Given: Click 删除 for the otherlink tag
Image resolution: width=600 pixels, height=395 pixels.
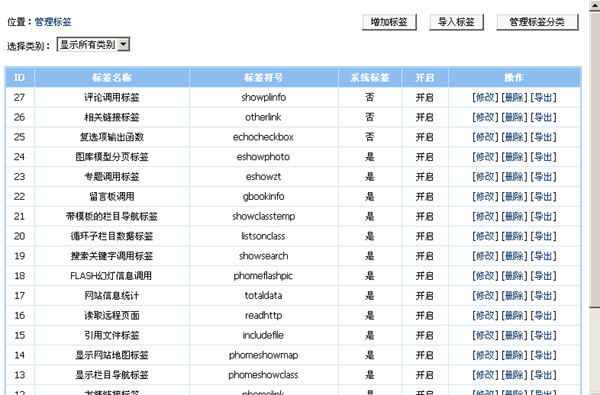Looking at the screenshot, I should 514,118.
